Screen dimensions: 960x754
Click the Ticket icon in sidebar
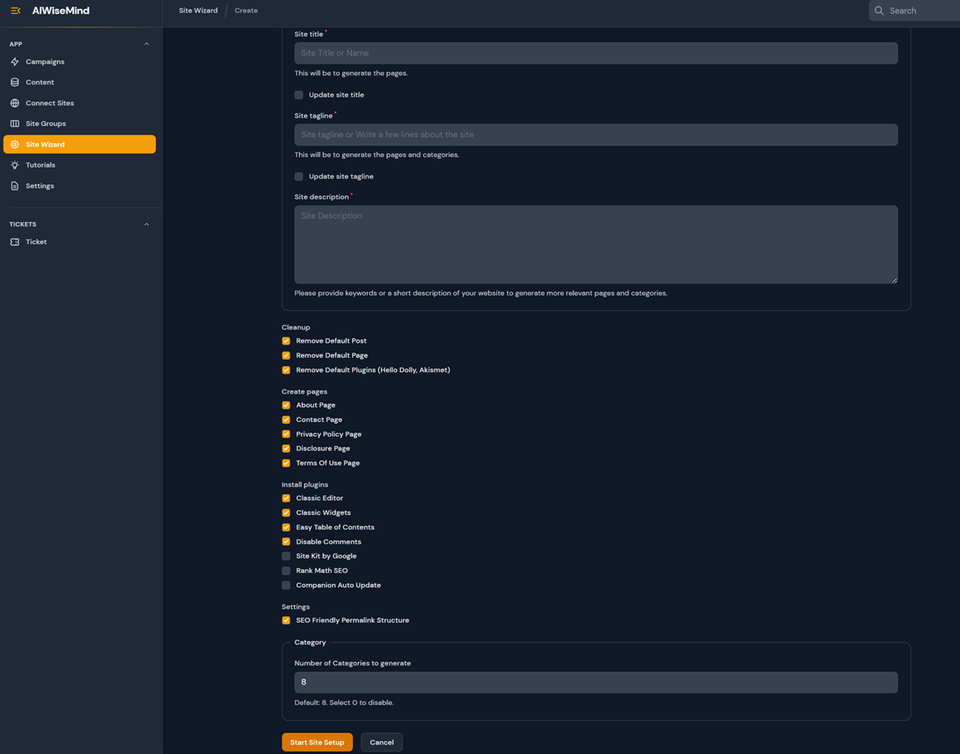15,242
